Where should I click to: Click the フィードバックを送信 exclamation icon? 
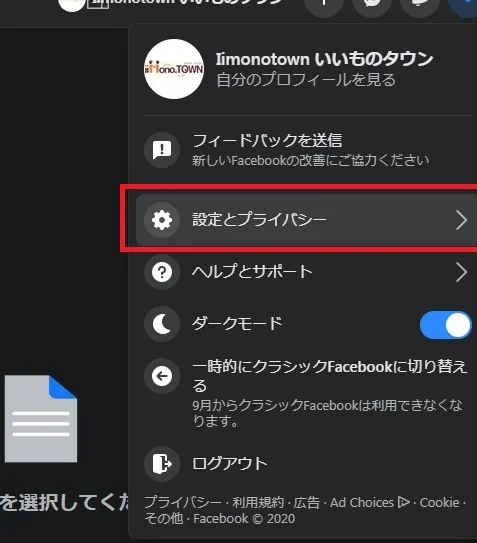click(162, 150)
